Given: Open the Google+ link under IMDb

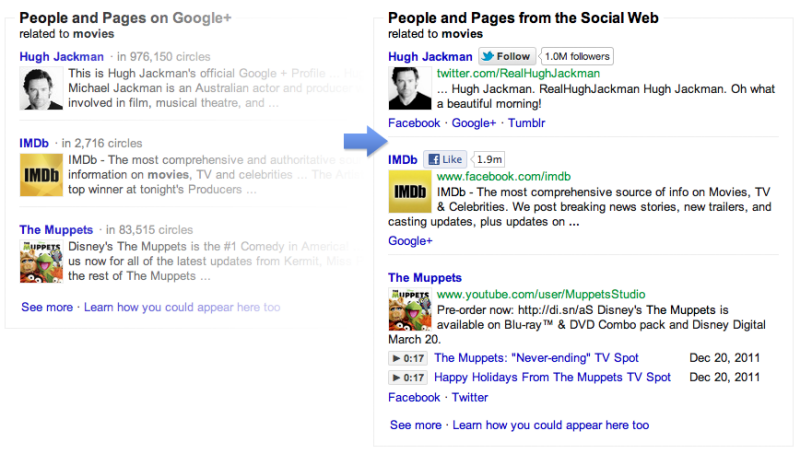Looking at the screenshot, I should pos(410,241).
